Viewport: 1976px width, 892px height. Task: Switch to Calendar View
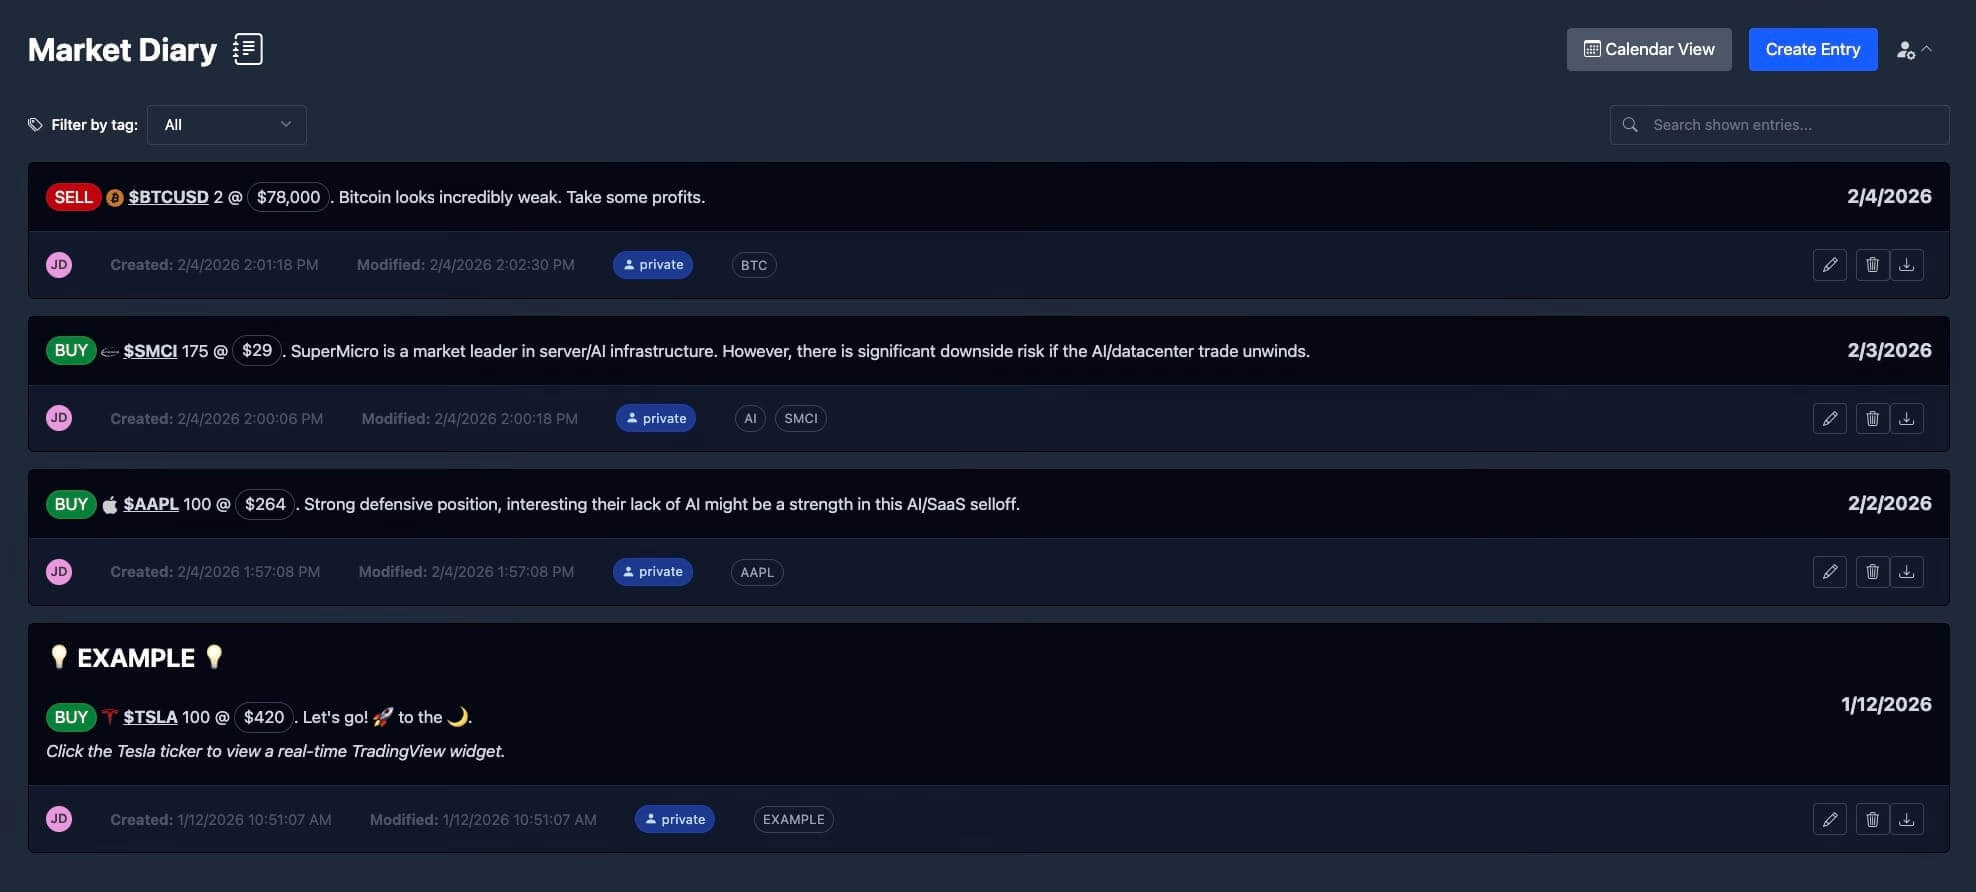click(1648, 49)
